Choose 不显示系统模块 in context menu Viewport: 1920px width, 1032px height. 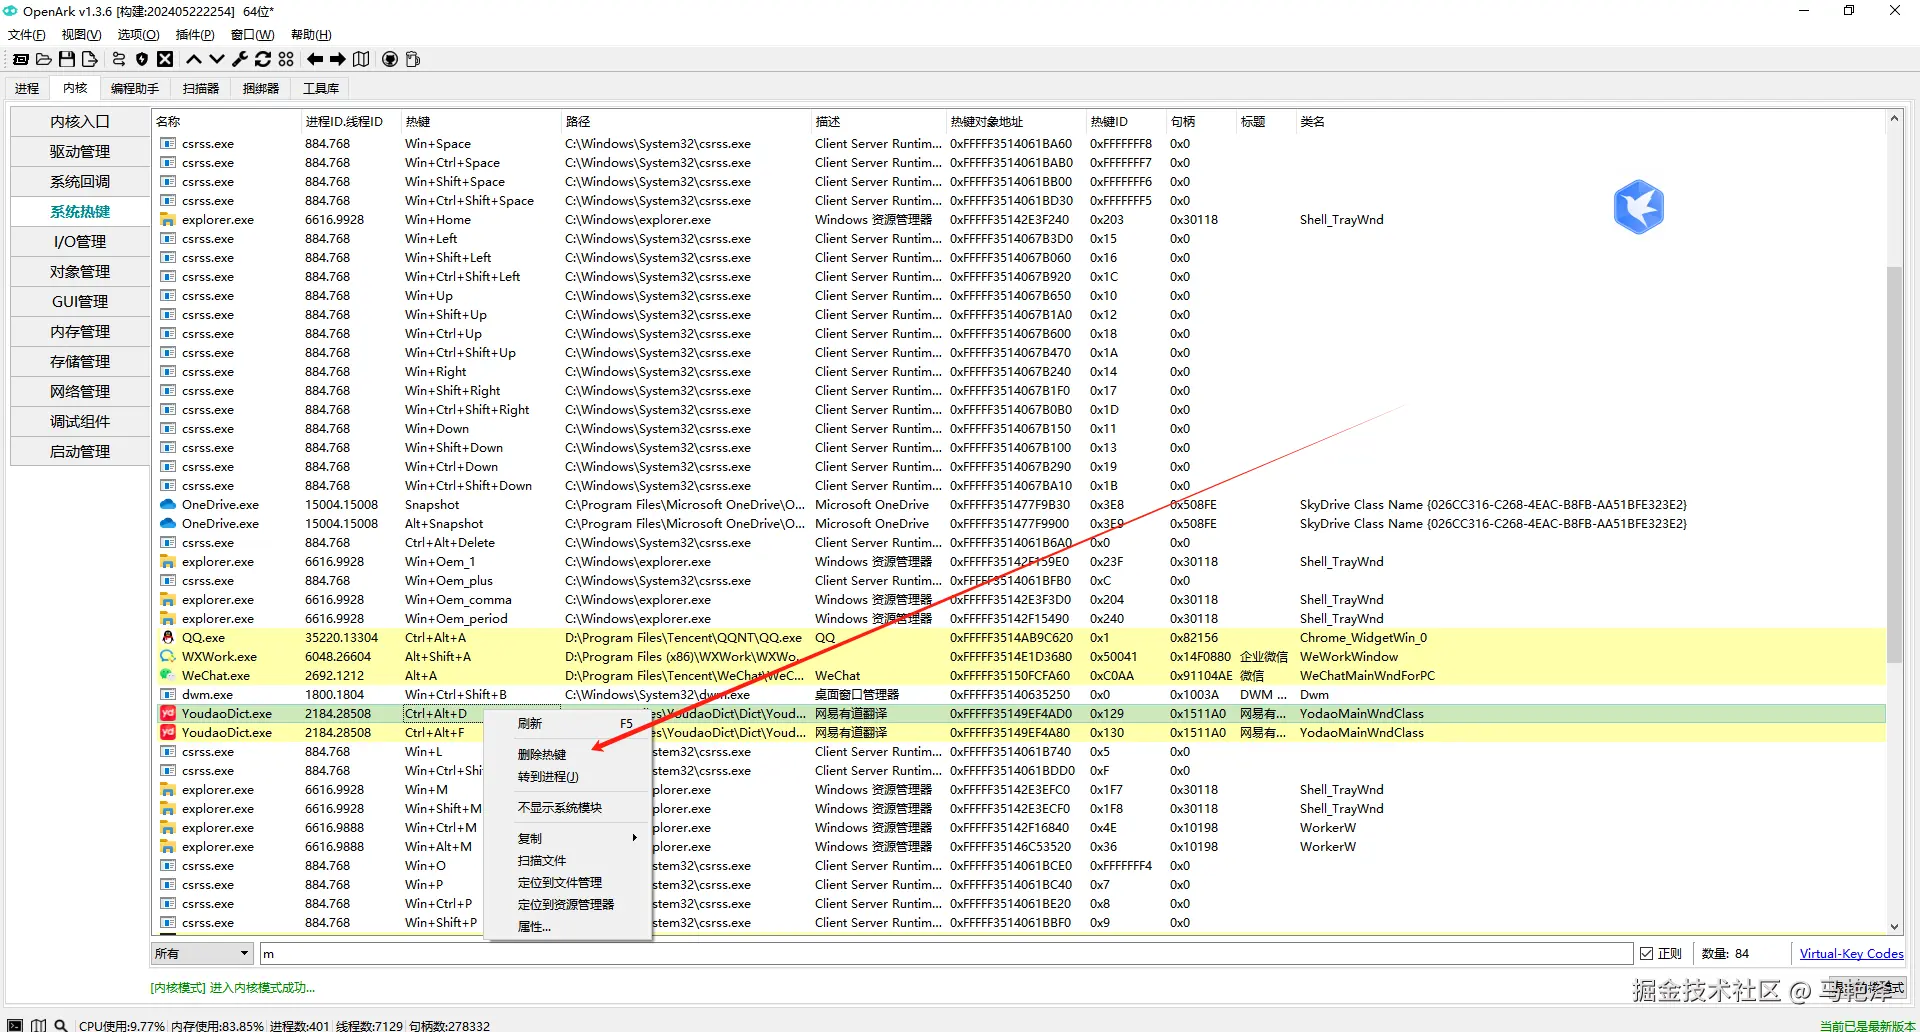coord(567,808)
